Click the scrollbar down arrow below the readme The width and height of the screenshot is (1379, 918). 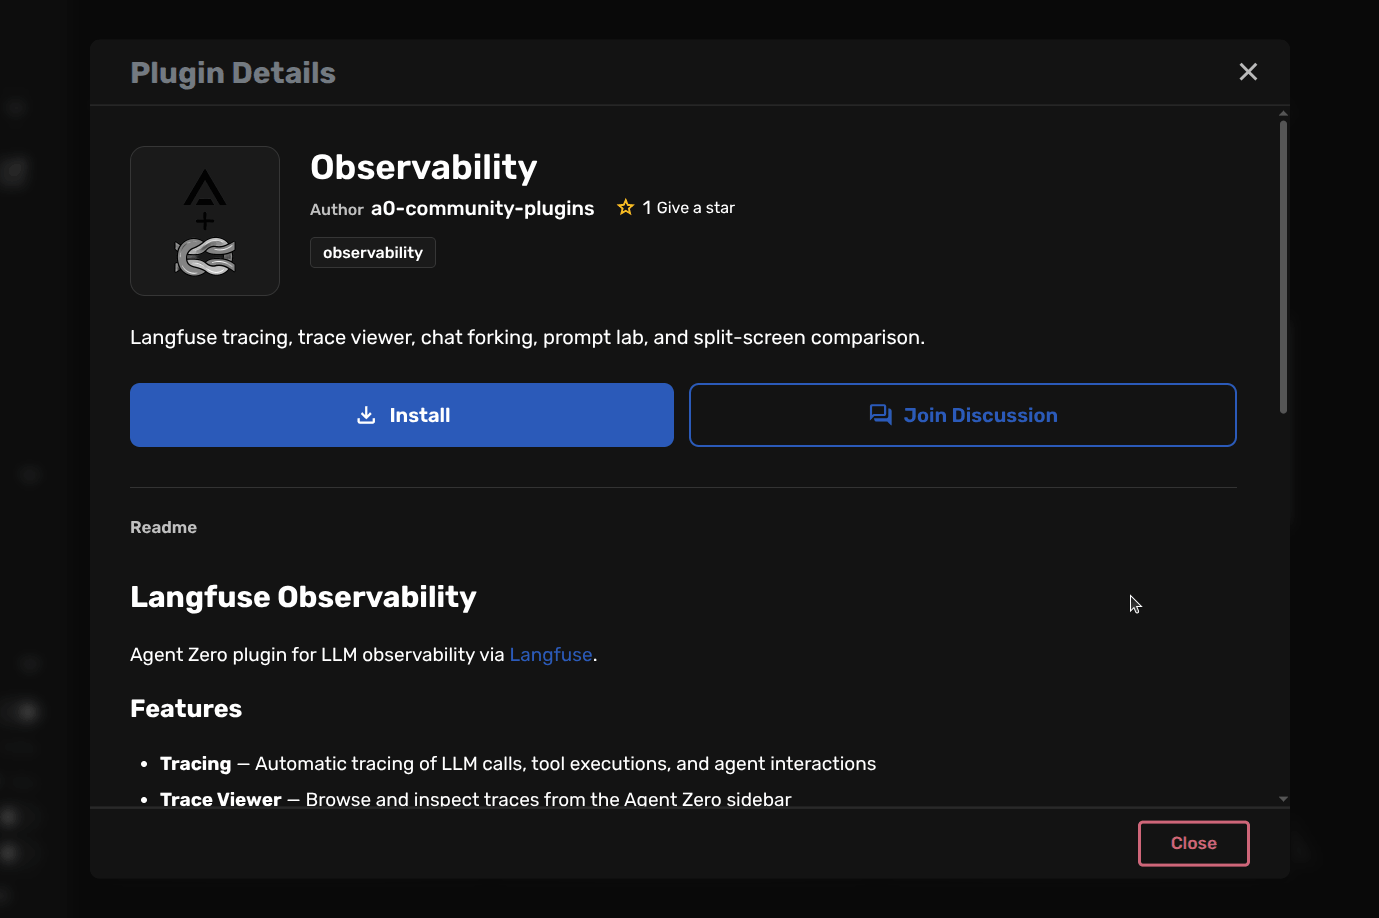[x=1282, y=798]
